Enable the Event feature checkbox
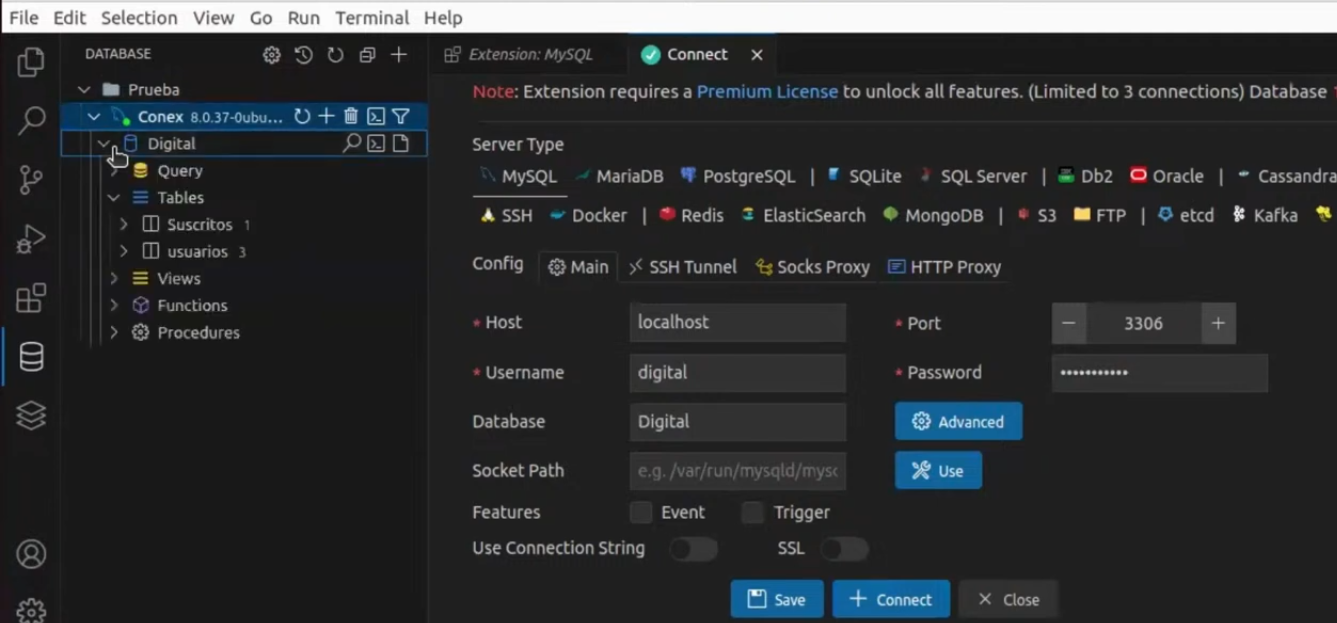The height and width of the screenshot is (623, 1337). pyautogui.click(x=641, y=512)
